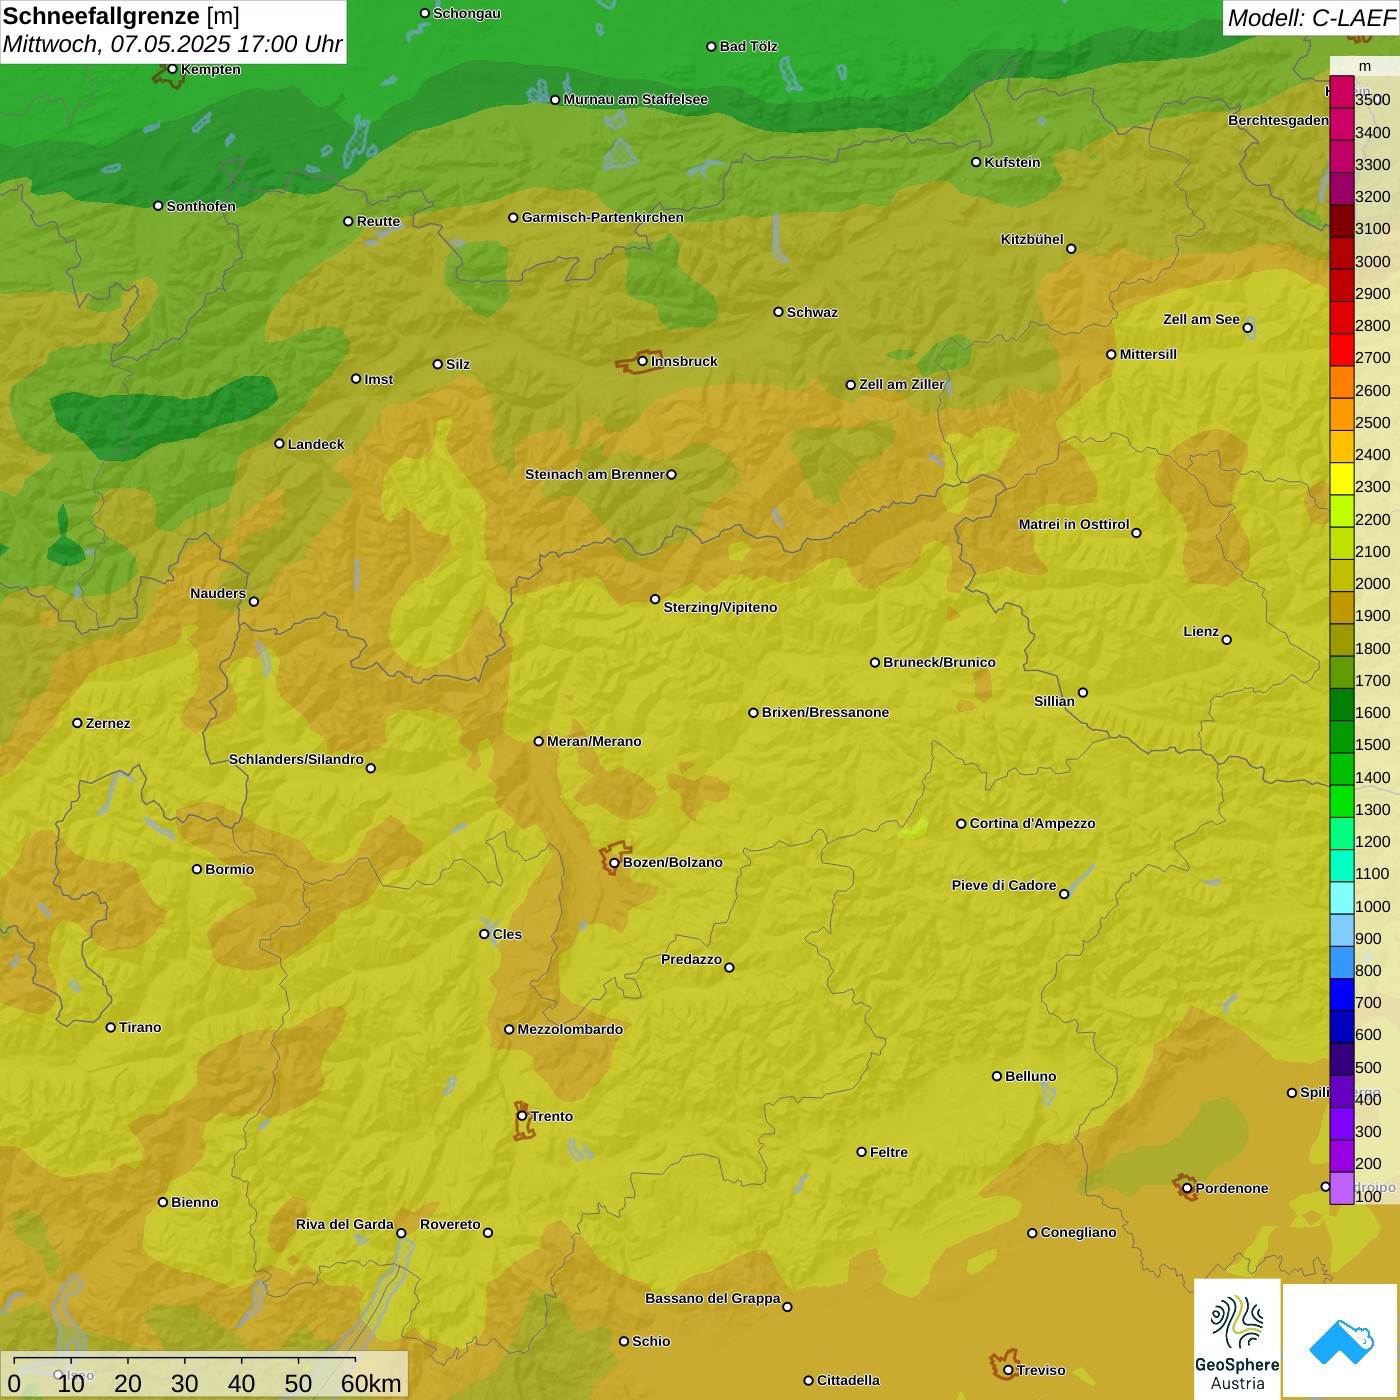Click the 1500 m green legend swatch

click(1341, 737)
